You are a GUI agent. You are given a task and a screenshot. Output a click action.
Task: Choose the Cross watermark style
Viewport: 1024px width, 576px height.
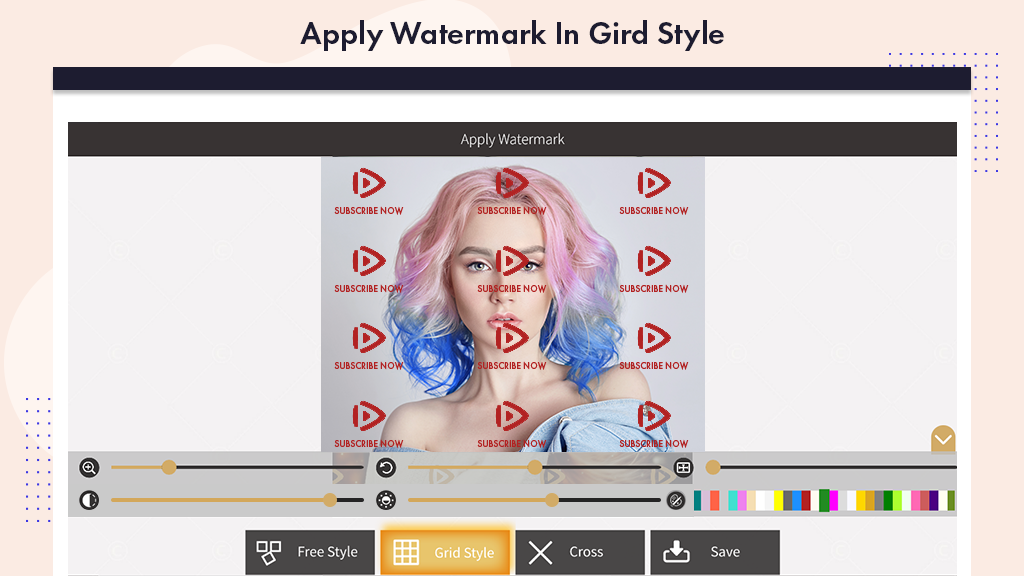(x=580, y=552)
